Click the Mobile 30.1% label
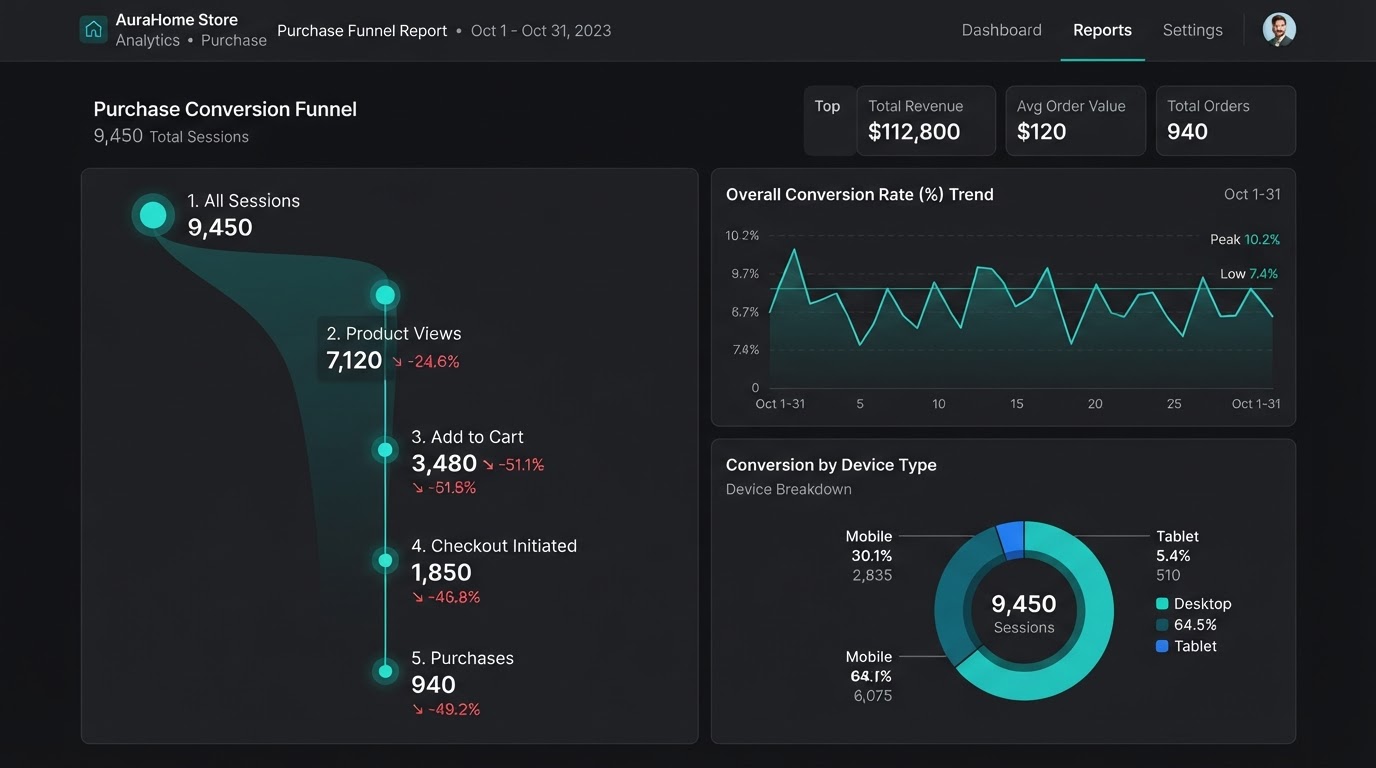This screenshot has height=768, width=1376. (869, 546)
